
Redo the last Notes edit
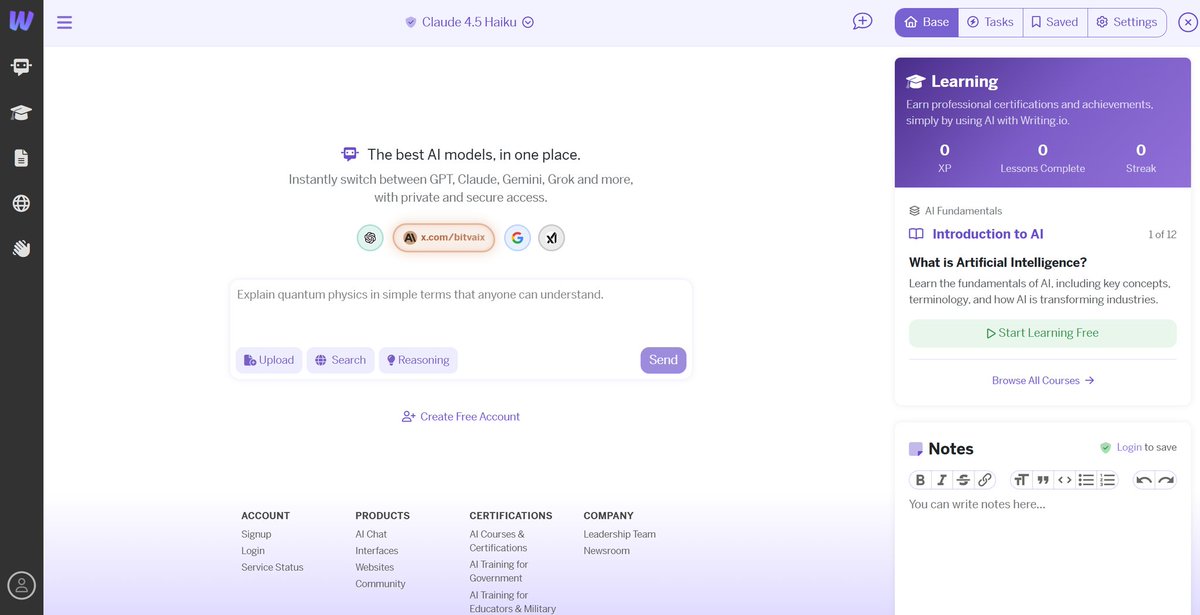pyautogui.click(x=1166, y=480)
